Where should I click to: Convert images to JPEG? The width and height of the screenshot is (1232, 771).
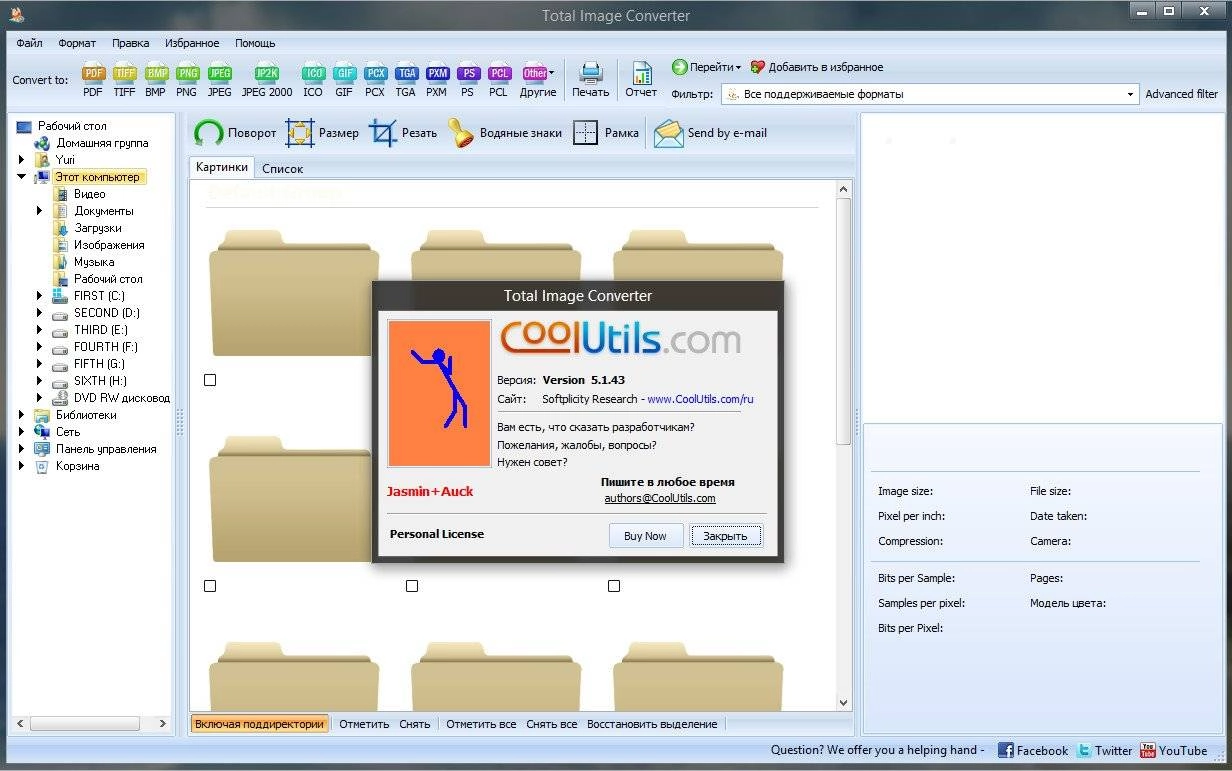pyautogui.click(x=219, y=80)
